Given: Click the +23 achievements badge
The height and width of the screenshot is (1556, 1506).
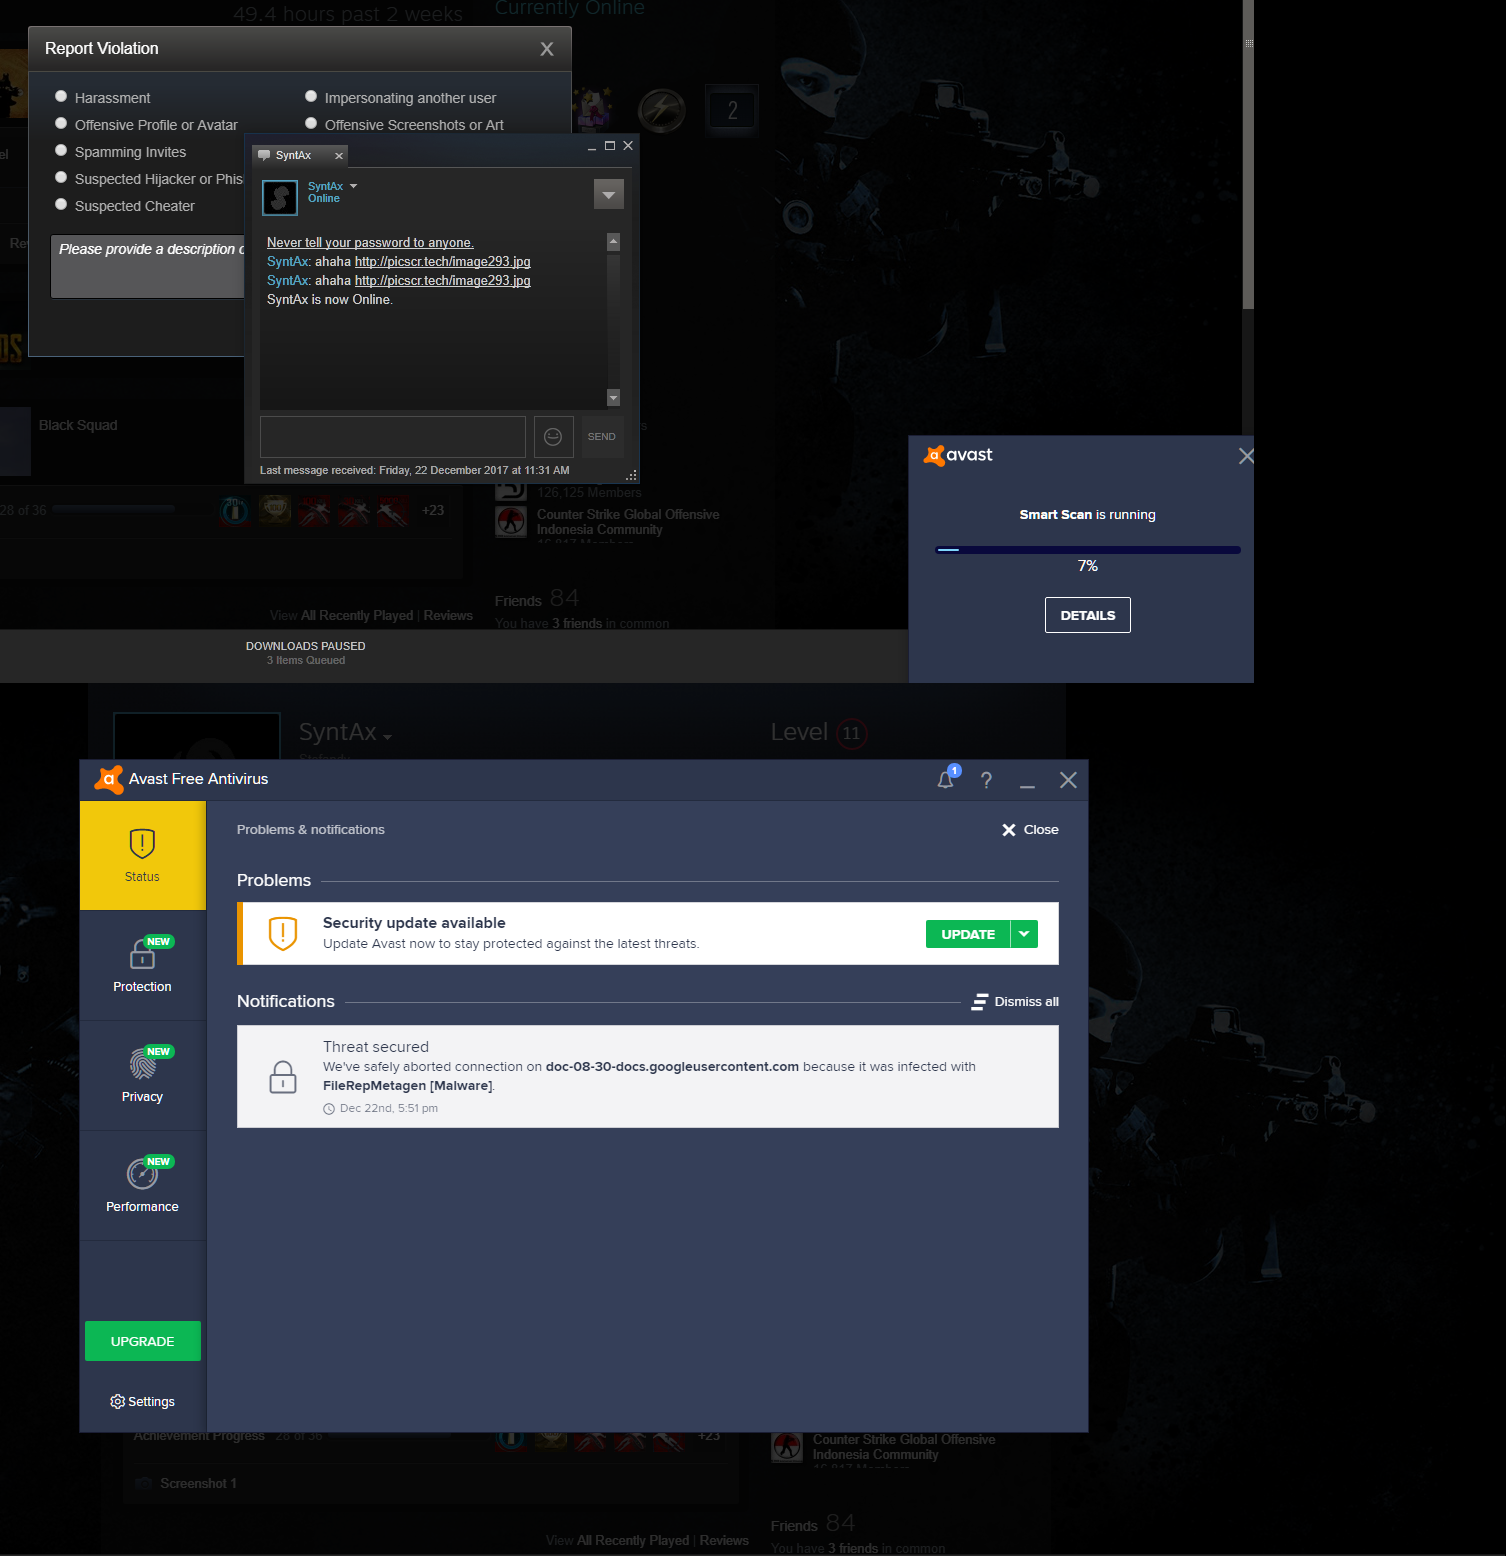Looking at the screenshot, I should pos(433,510).
